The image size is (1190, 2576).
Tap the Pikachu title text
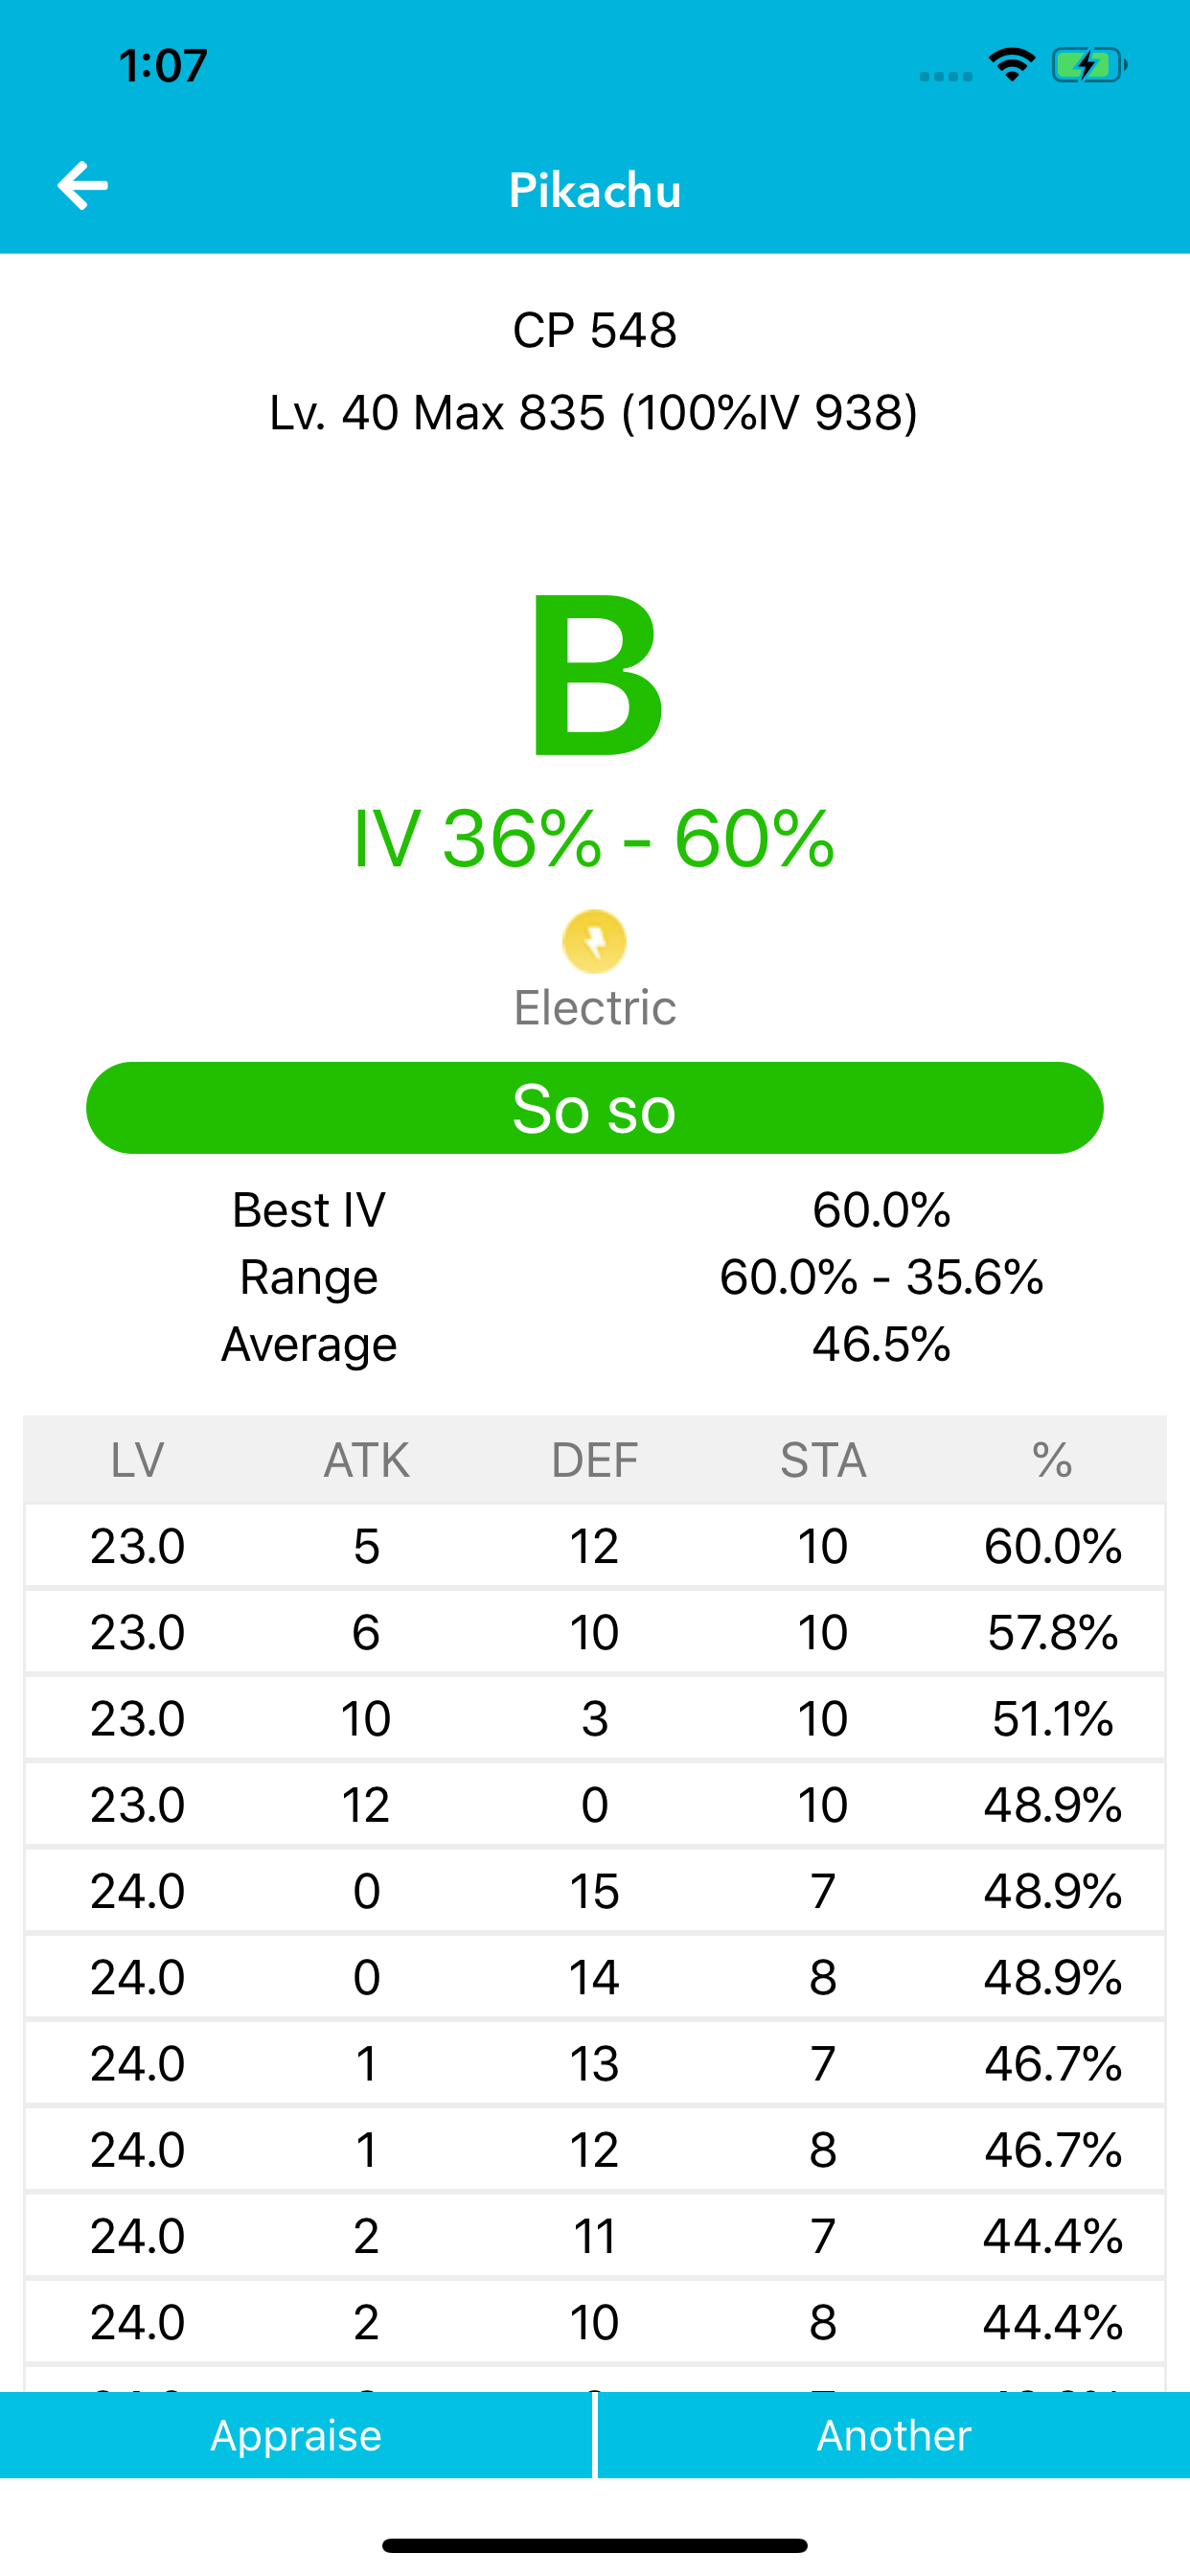(594, 190)
